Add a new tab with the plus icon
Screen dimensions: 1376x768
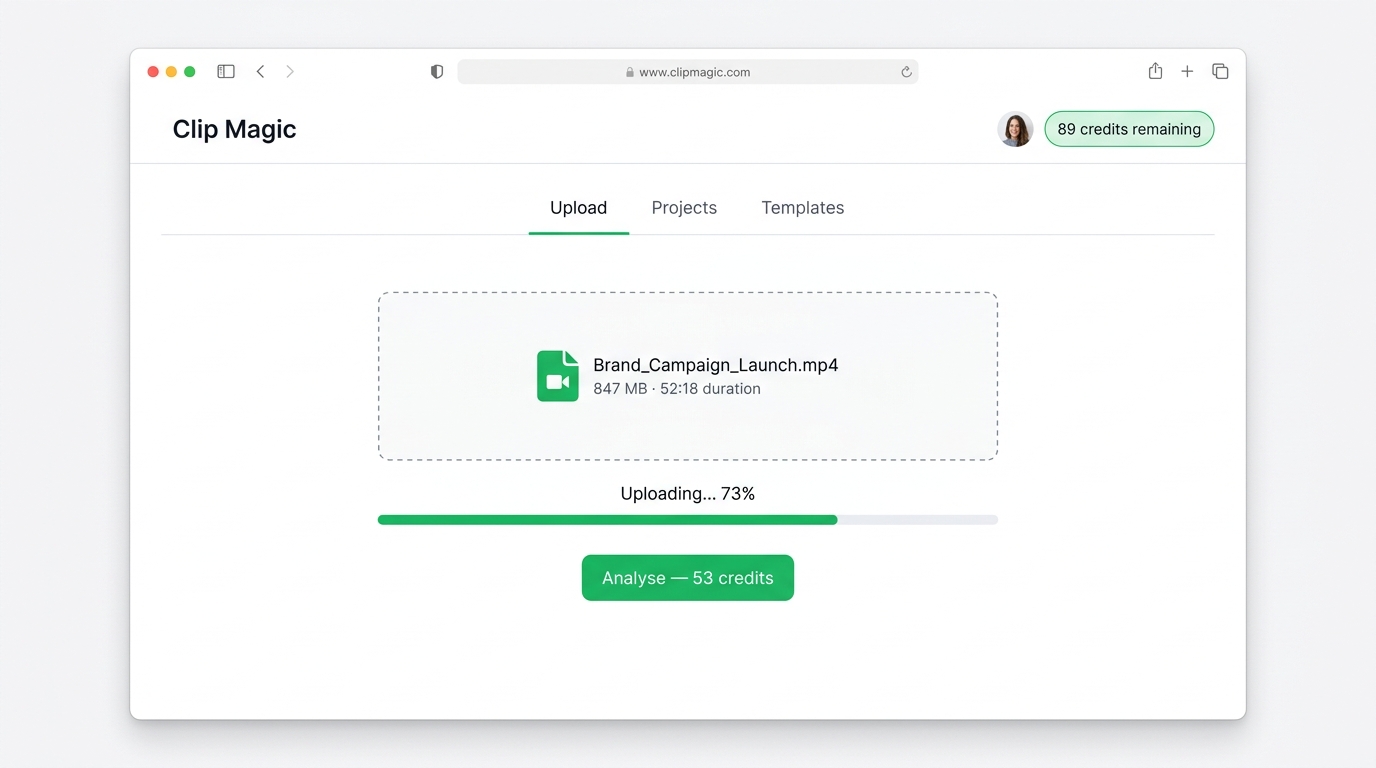point(1187,71)
